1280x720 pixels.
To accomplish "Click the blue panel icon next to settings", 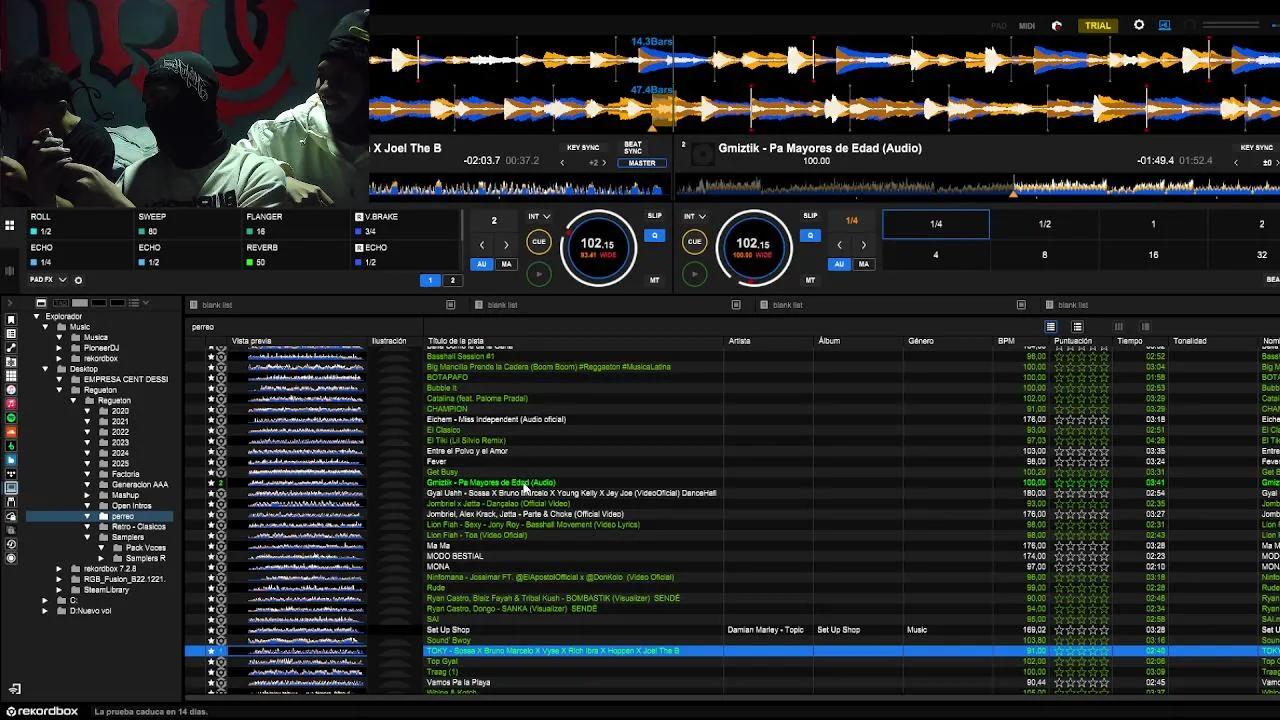I will (1165, 25).
